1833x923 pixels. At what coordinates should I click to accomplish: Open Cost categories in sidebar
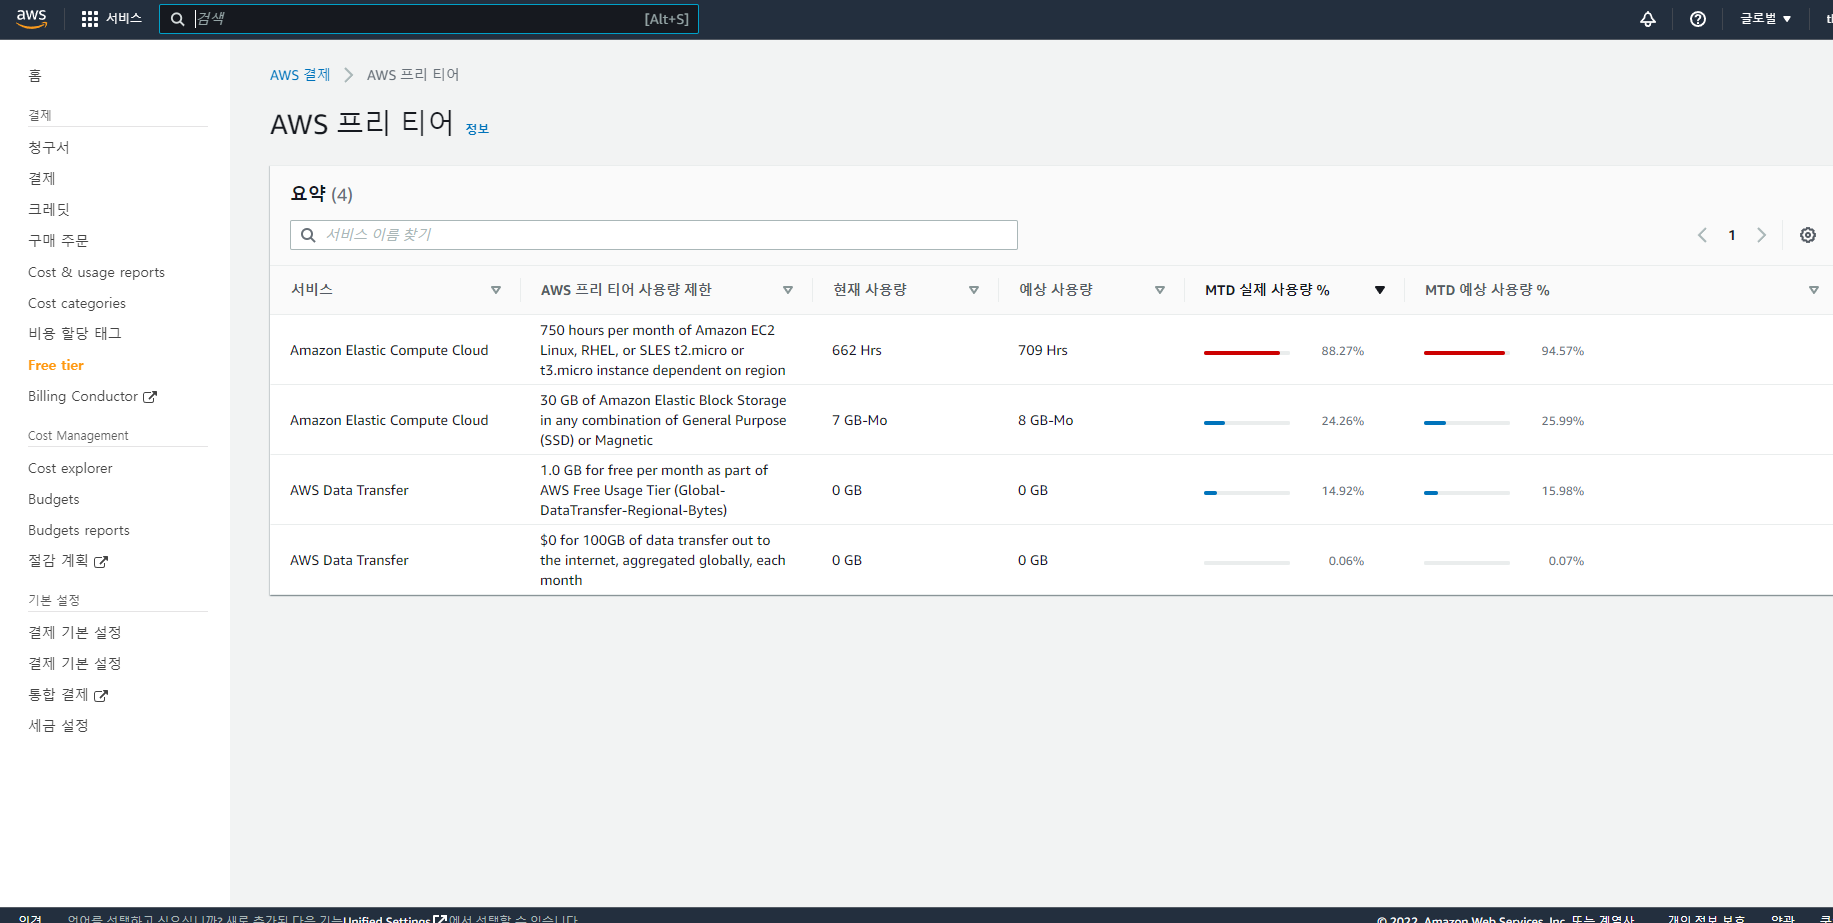(x=77, y=303)
